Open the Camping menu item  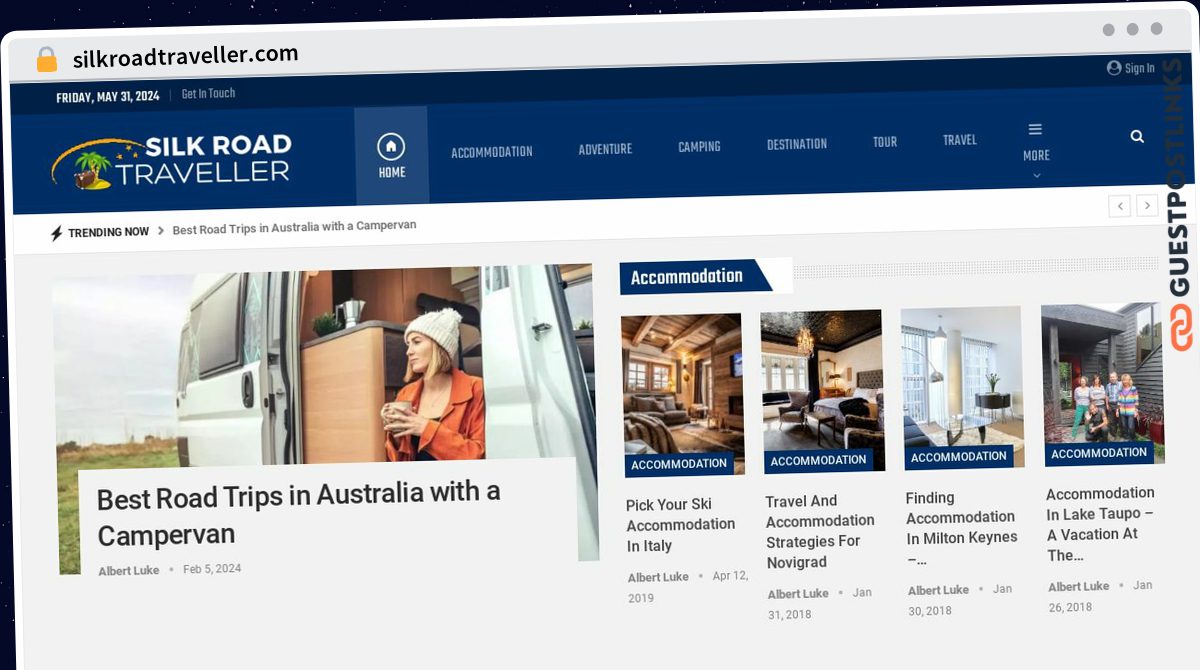(699, 147)
